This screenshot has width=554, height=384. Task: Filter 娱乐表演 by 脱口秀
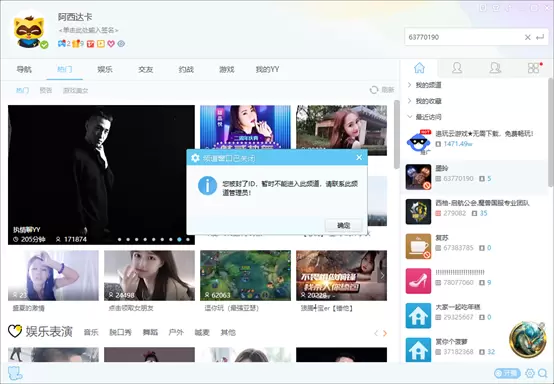120,332
